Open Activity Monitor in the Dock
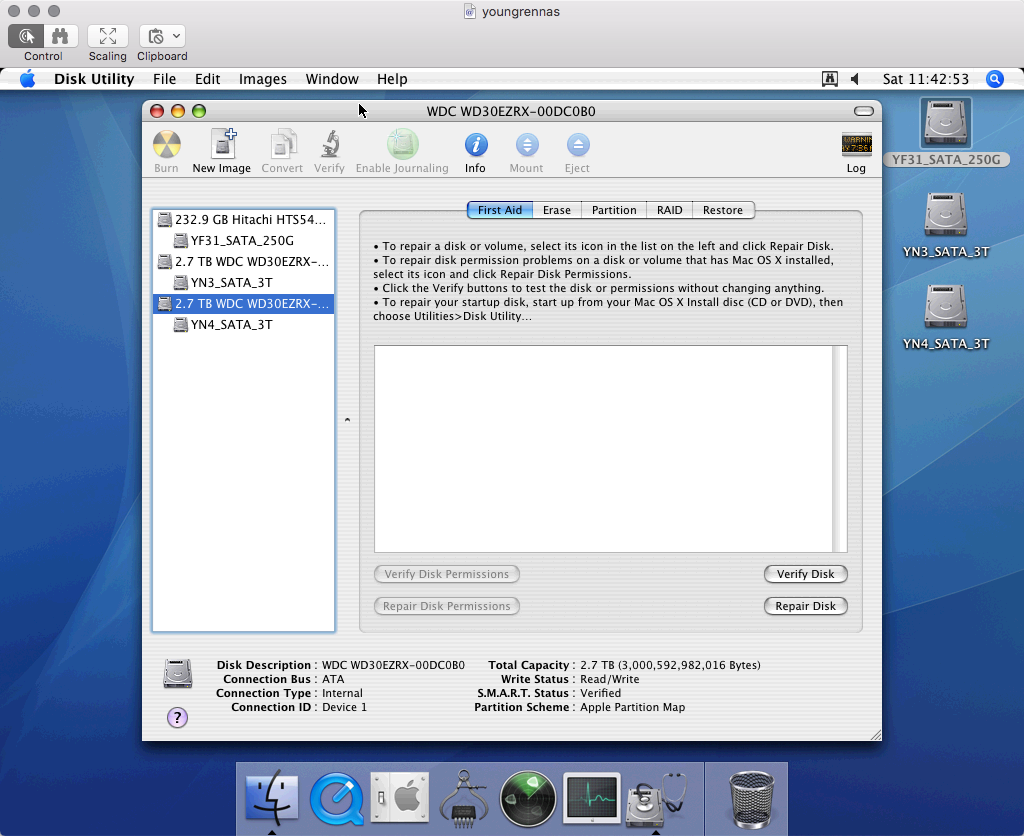 click(592, 797)
